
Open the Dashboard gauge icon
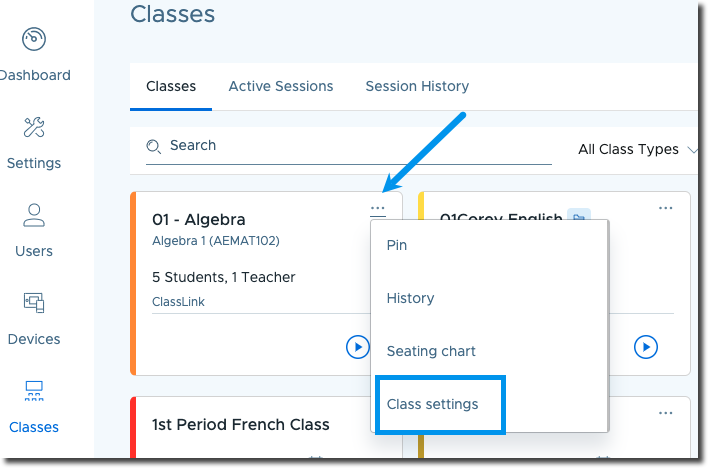point(34,40)
